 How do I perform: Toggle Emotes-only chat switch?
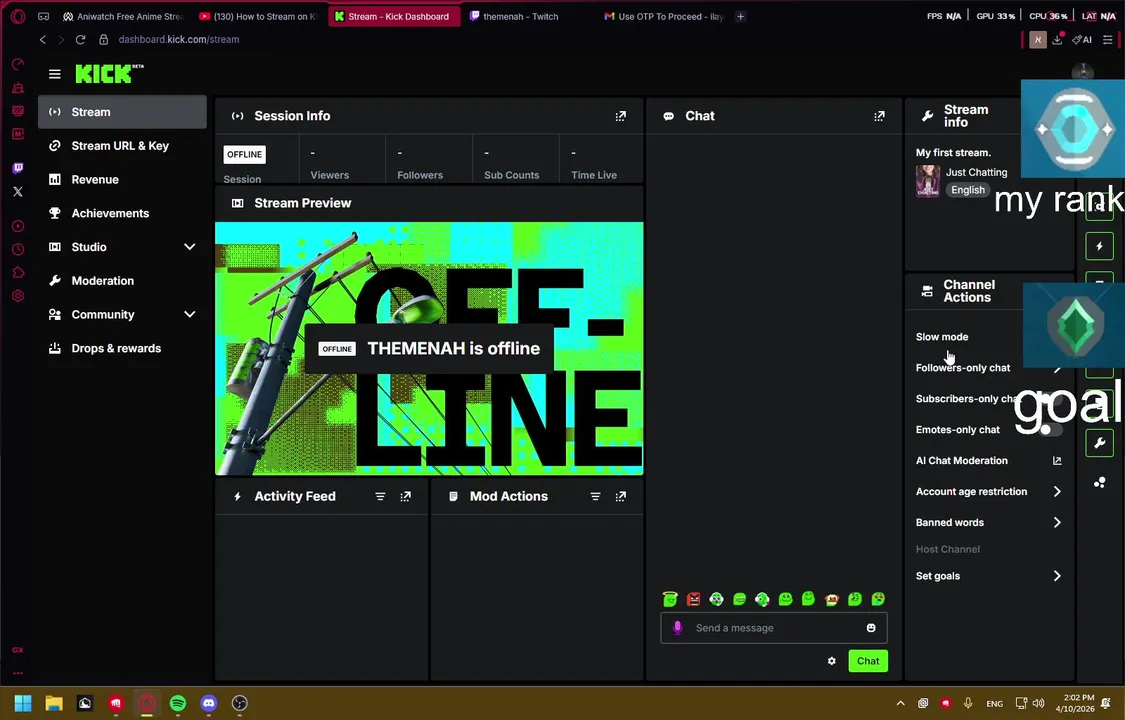coord(1050,430)
